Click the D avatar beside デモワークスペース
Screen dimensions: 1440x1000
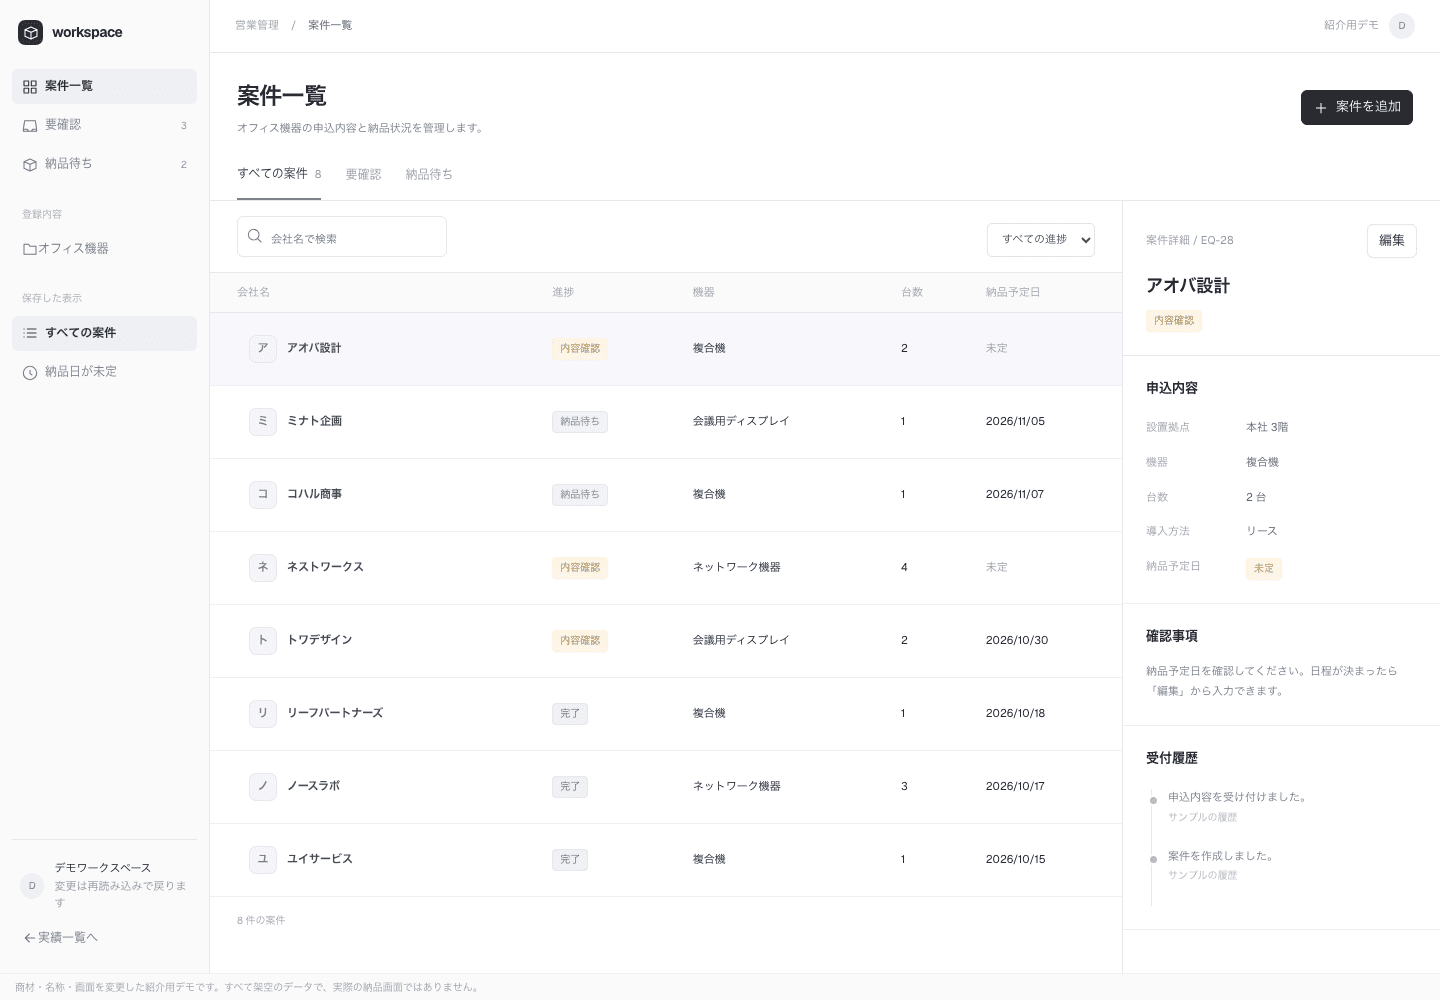click(32, 886)
